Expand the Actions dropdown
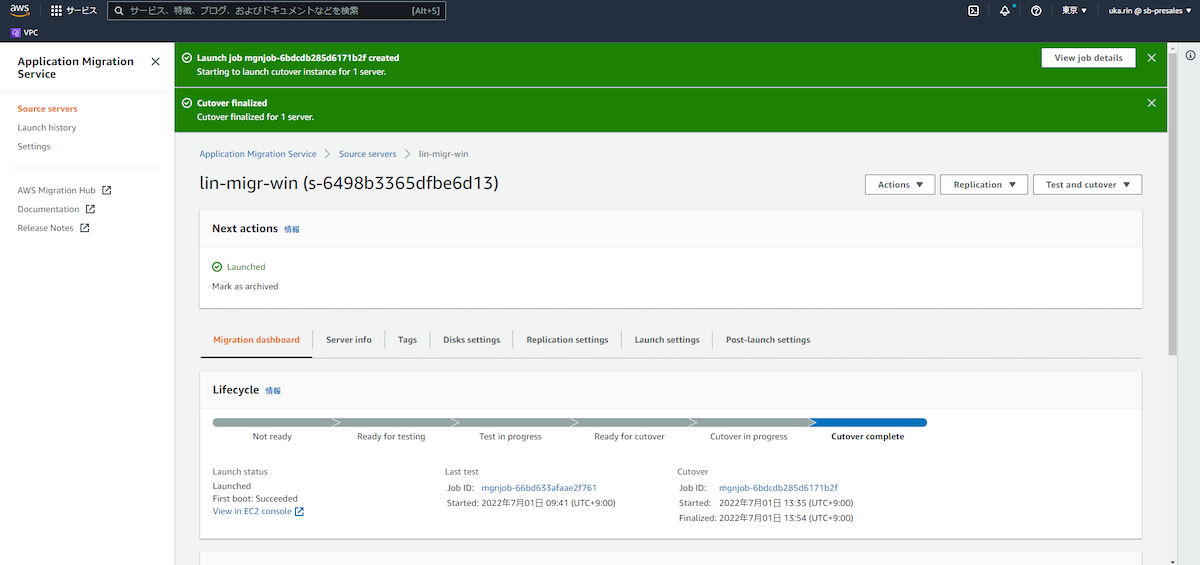The image size is (1200, 565). pos(899,185)
